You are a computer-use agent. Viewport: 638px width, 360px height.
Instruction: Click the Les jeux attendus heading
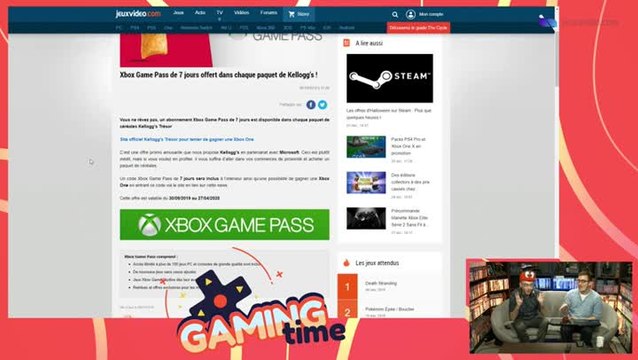377,263
